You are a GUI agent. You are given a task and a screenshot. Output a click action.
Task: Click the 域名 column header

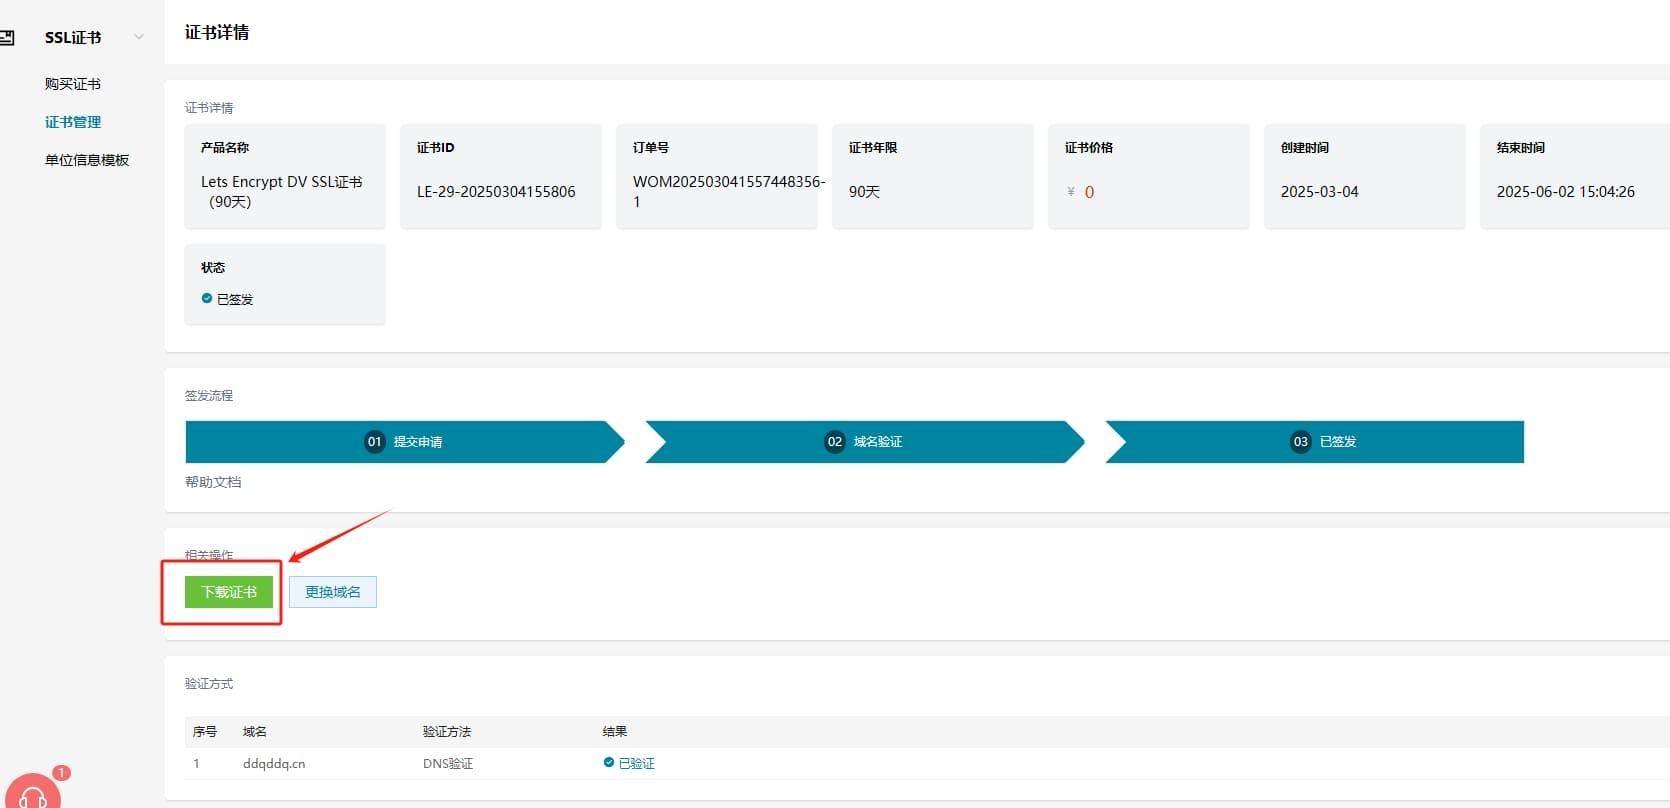pyautogui.click(x=255, y=732)
